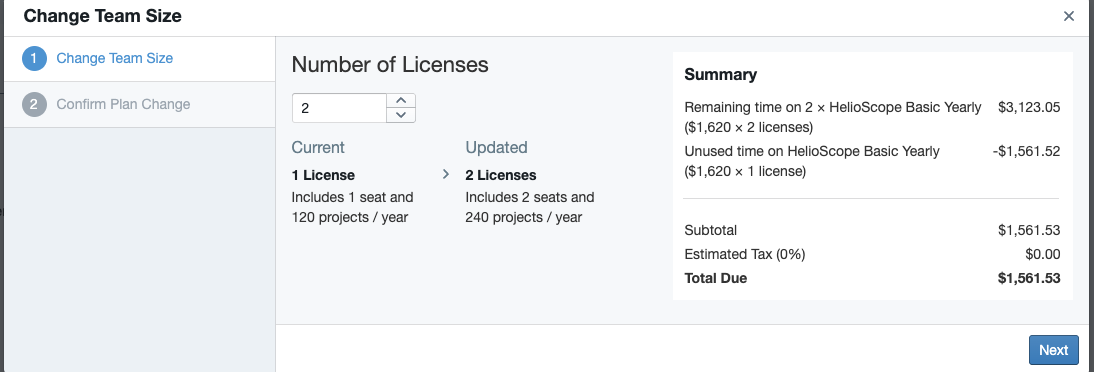
Task: Click the 'Includes 2 seats and' description
Action: (530, 198)
